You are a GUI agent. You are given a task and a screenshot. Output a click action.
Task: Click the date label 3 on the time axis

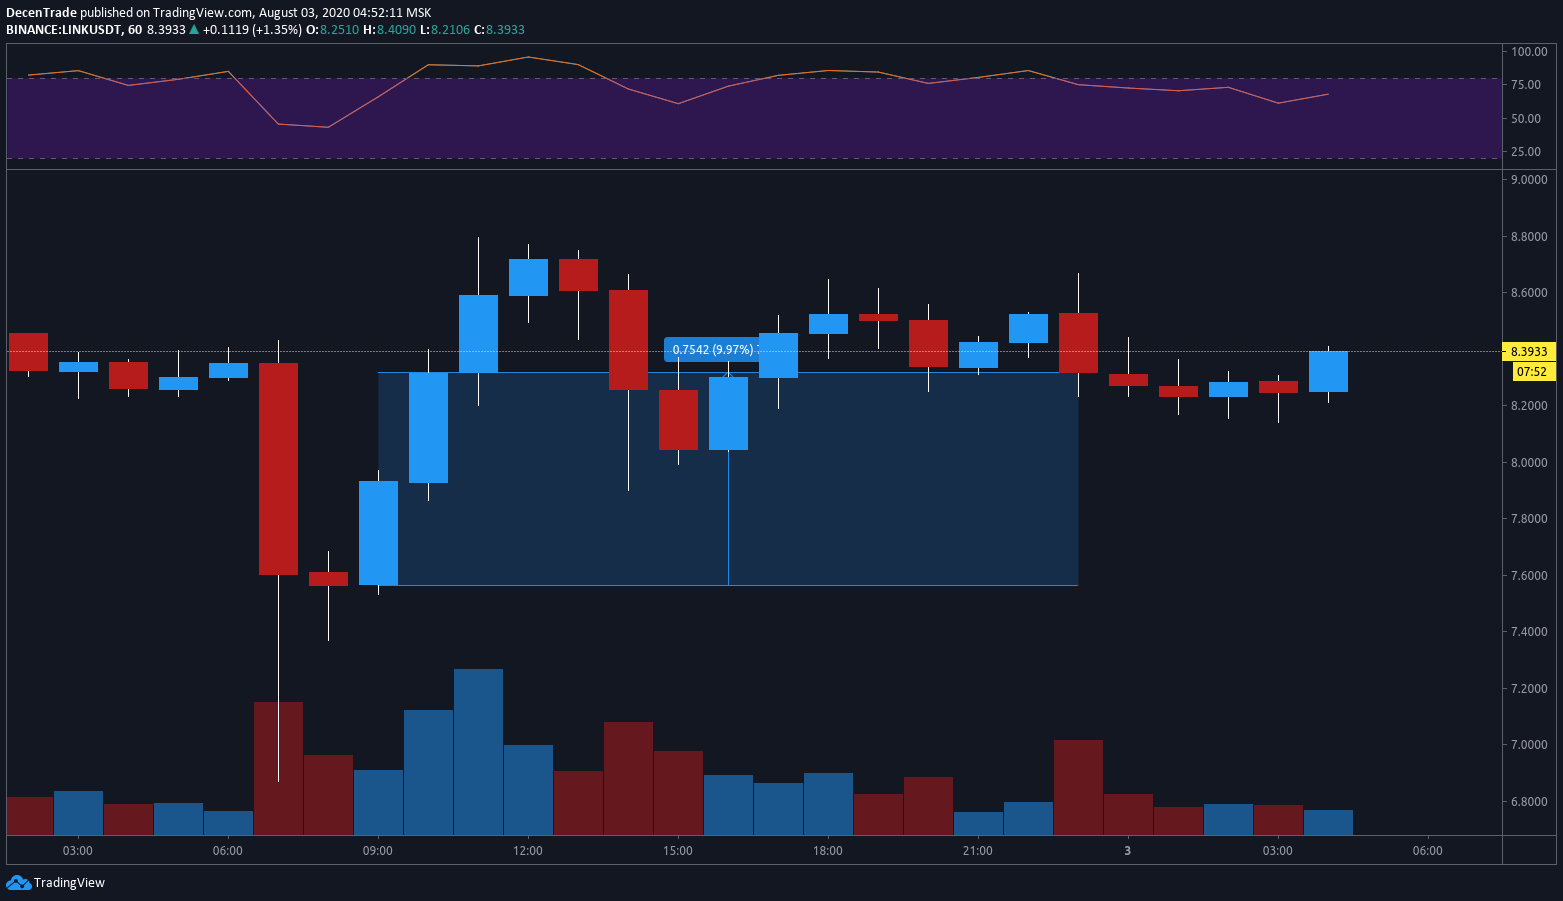(x=1128, y=851)
